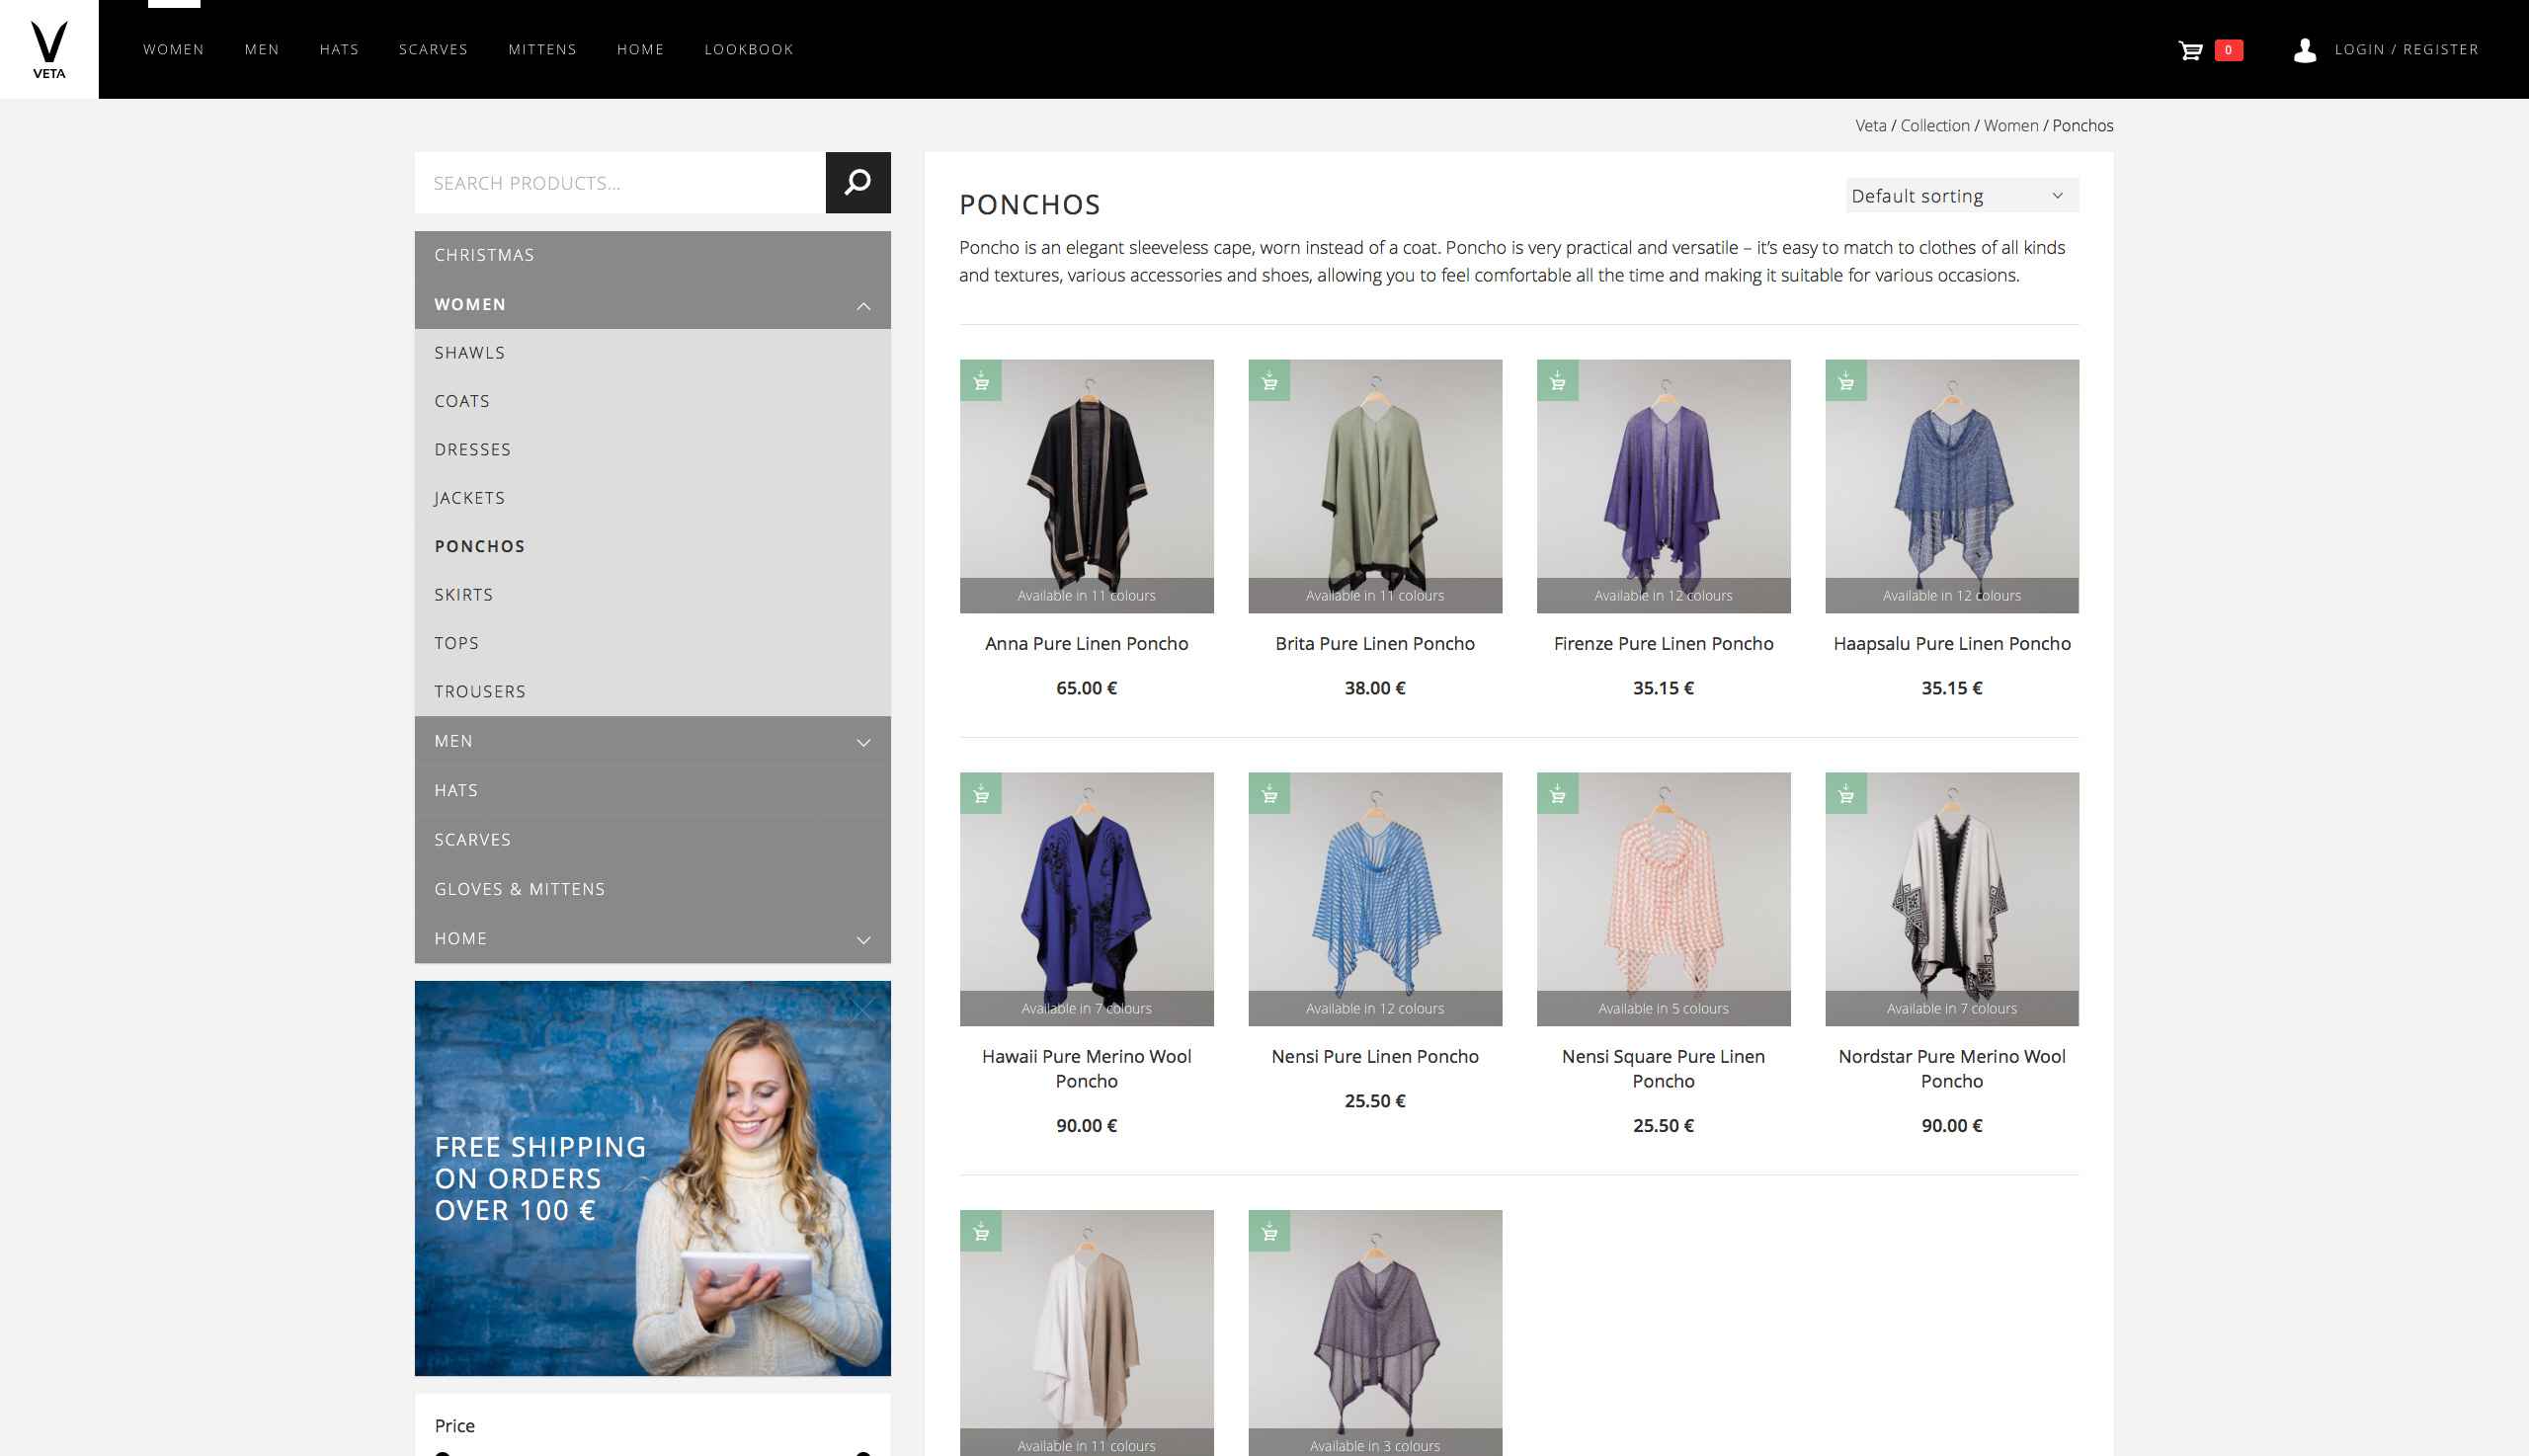The image size is (2529, 1456).
Task: Select Jackets subcategory
Action: click(652, 498)
